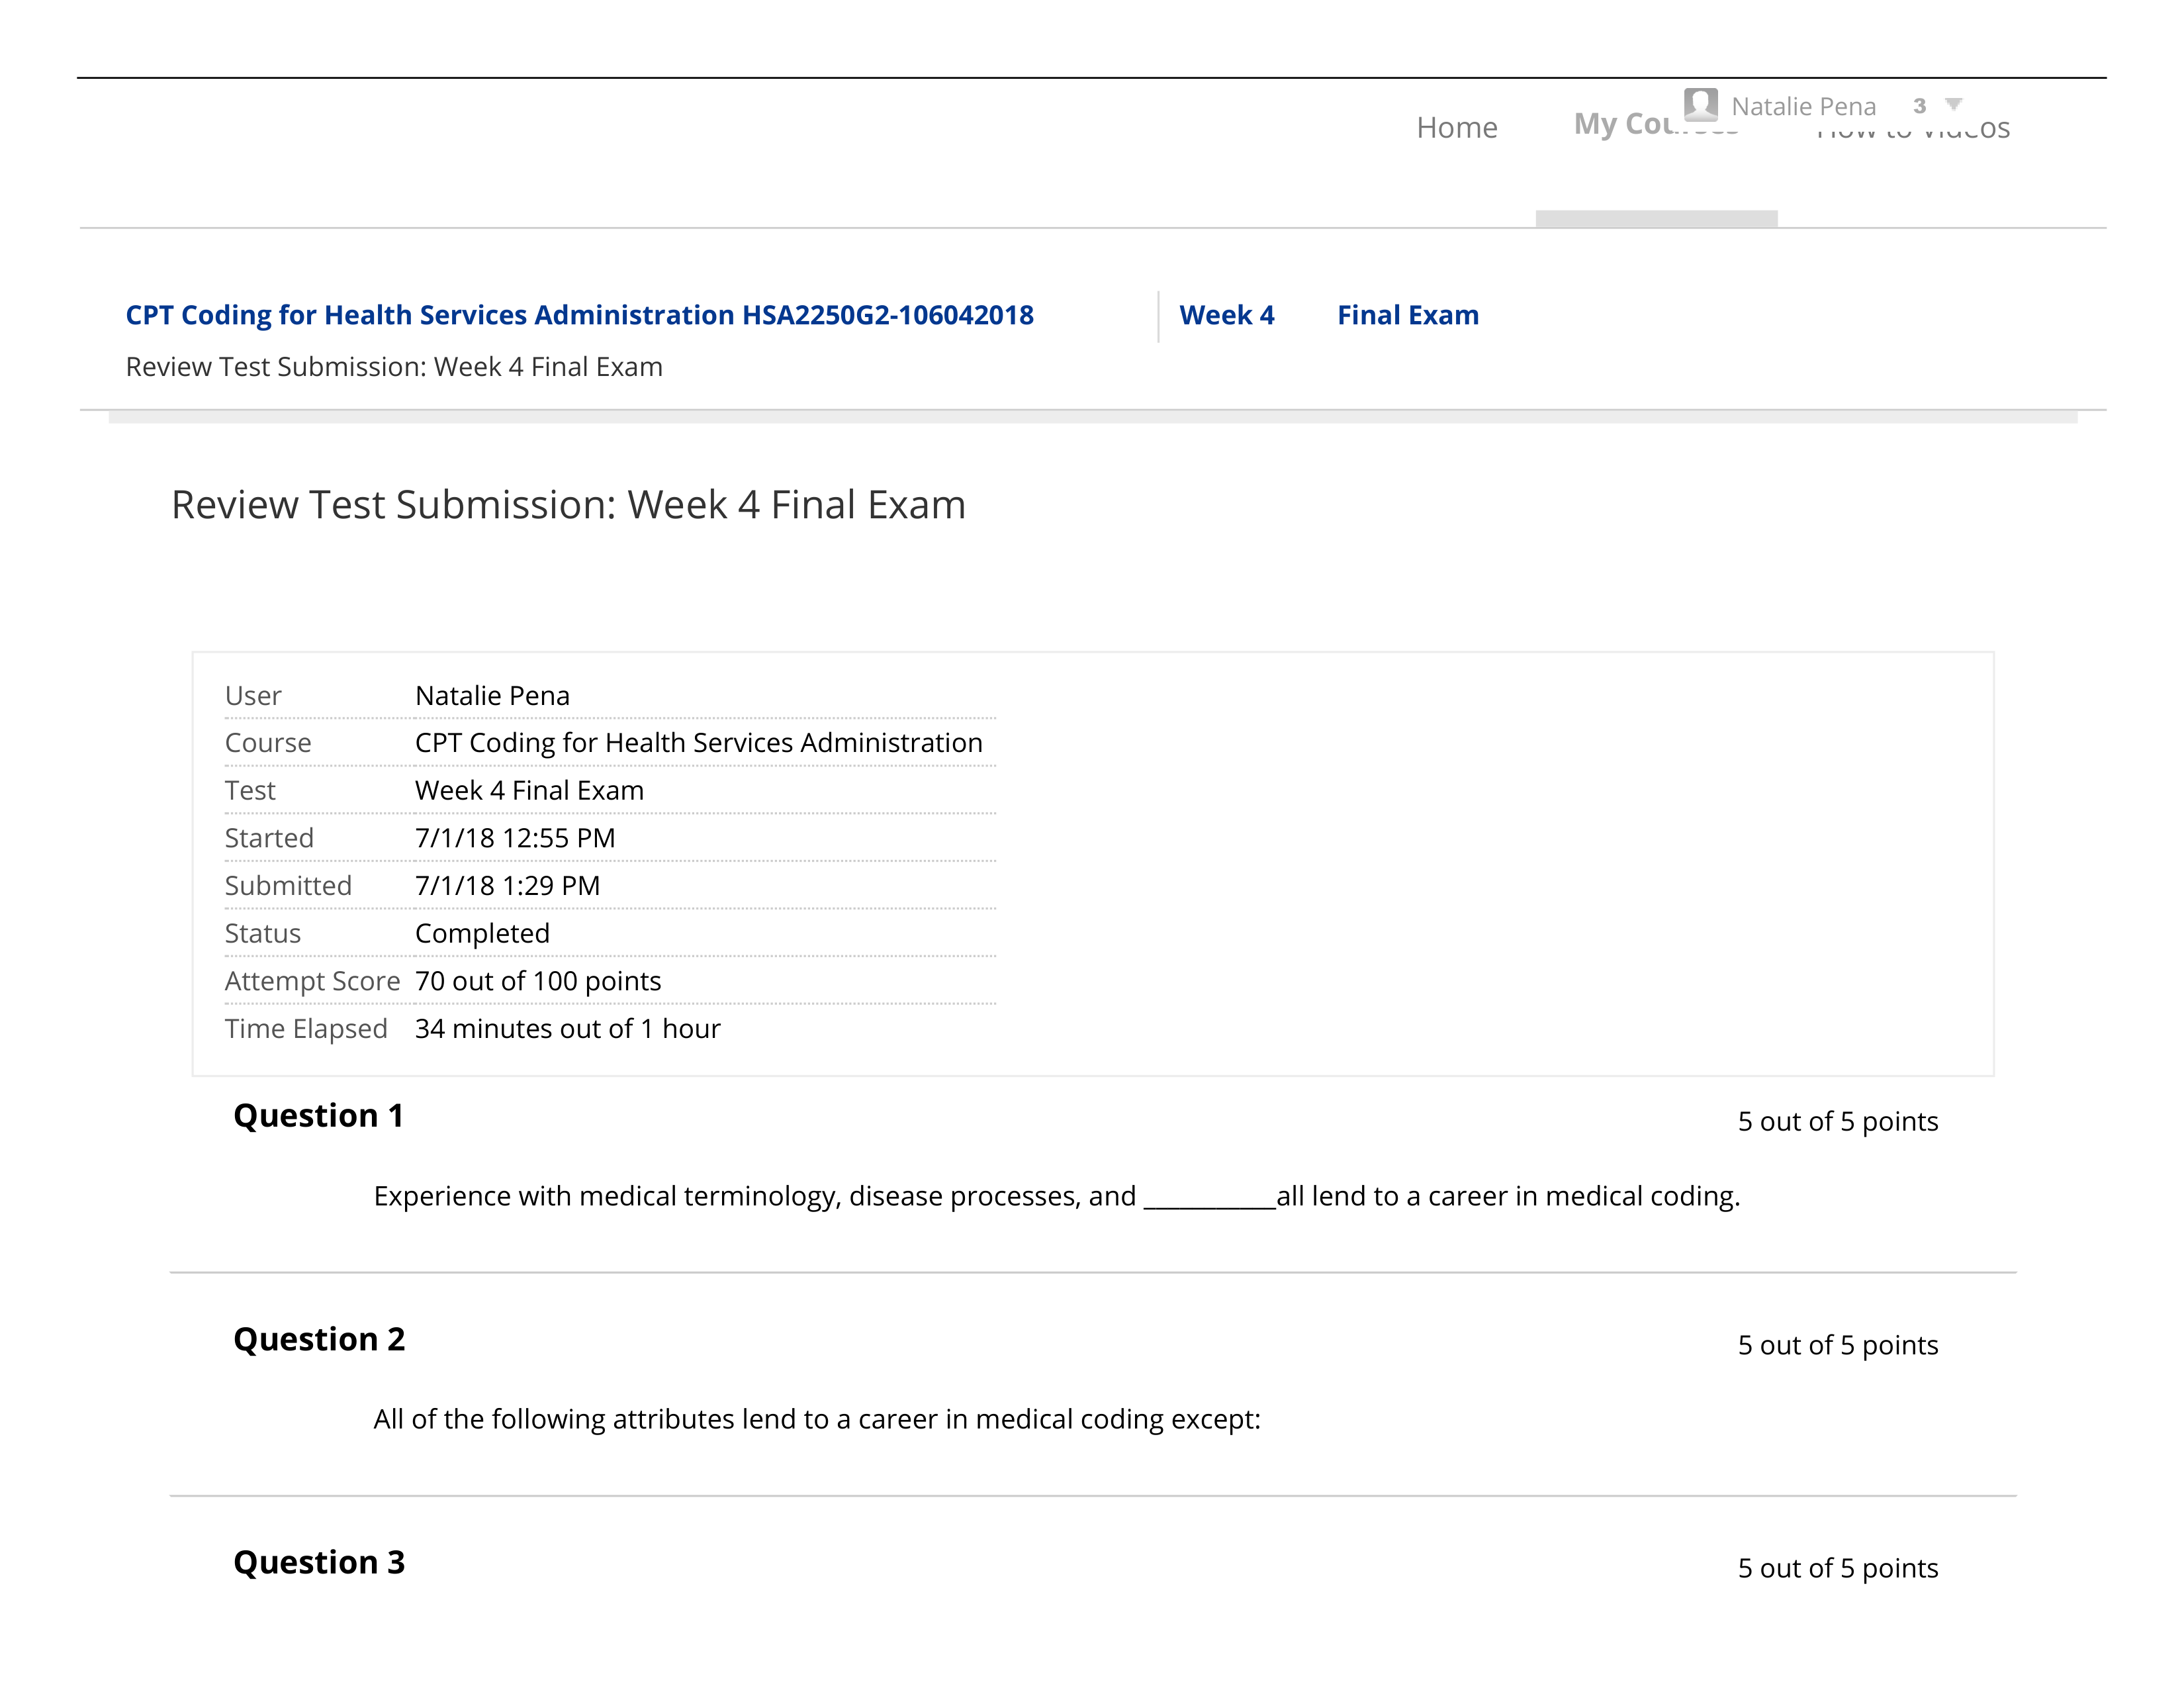Viewport: 2184px width, 1688px height.
Task: Click the Question 3 heading
Action: [319, 1562]
